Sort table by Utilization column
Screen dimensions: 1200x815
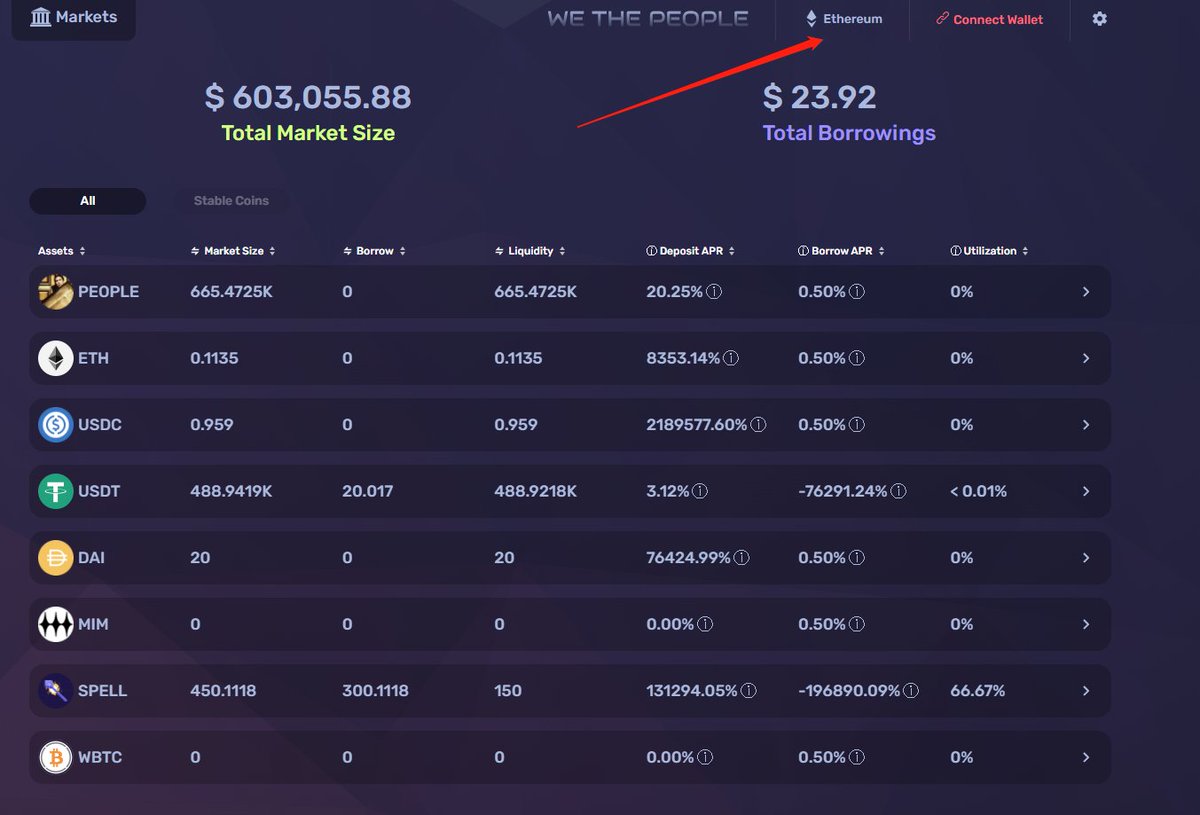pos(989,251)
